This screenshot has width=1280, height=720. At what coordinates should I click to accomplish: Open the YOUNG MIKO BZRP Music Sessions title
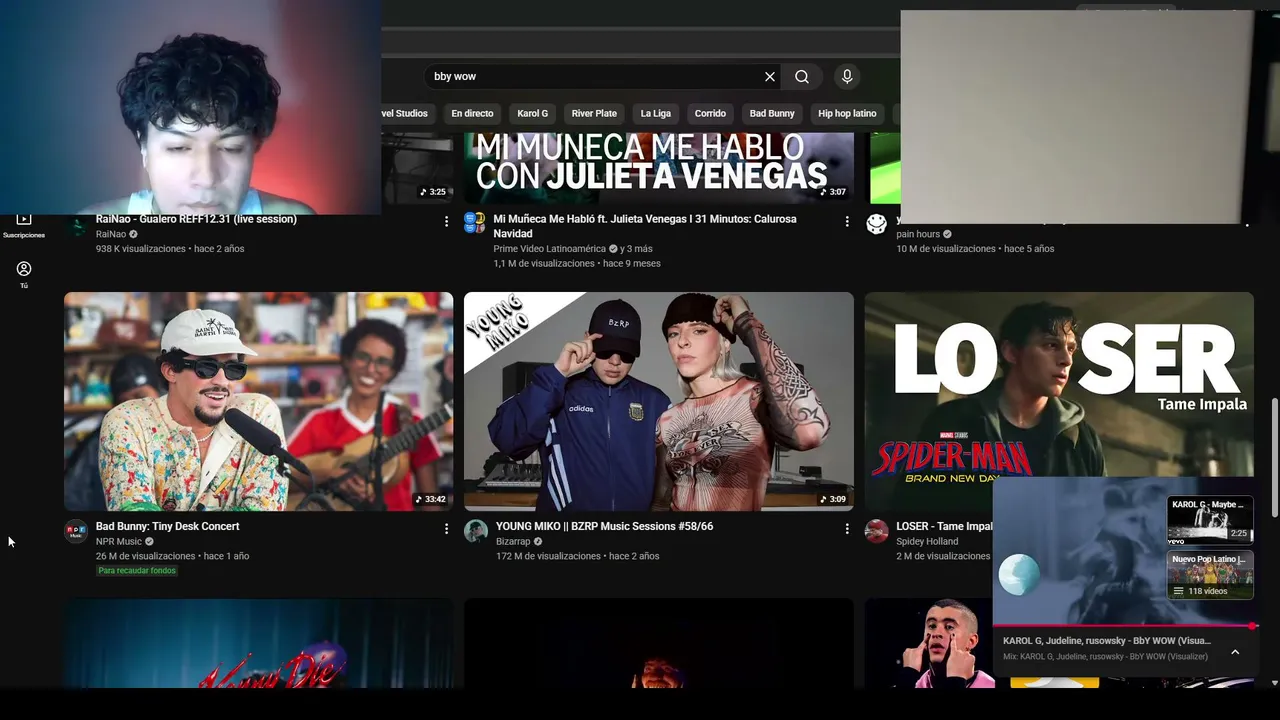pos(604,526)
